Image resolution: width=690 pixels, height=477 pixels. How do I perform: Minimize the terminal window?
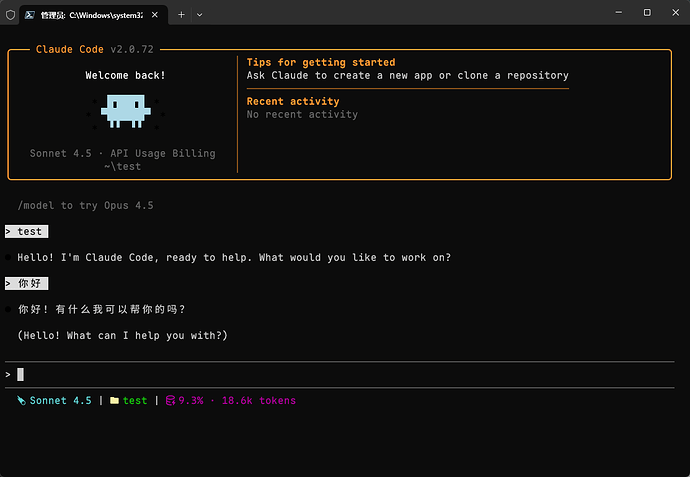pos(619,13)
